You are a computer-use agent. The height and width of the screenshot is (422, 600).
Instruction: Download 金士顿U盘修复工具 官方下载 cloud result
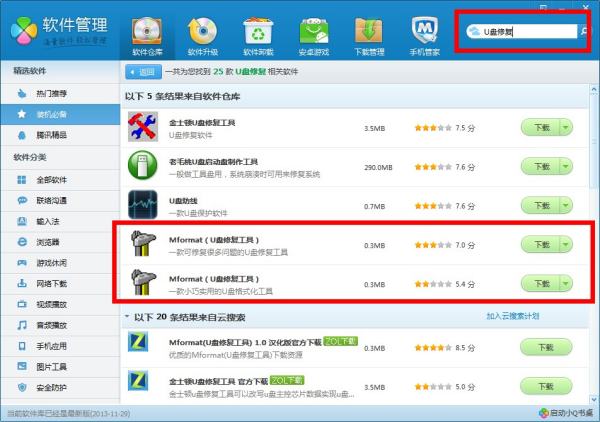point(546,386)
